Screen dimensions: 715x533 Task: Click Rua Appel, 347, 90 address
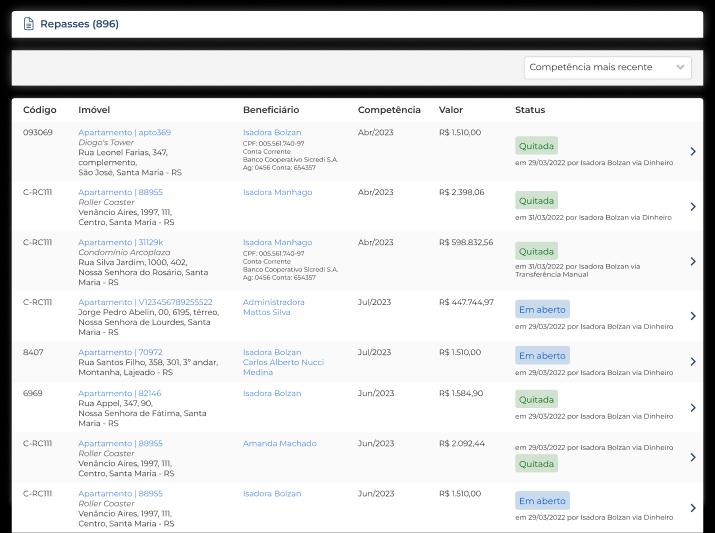click(115, 403)
